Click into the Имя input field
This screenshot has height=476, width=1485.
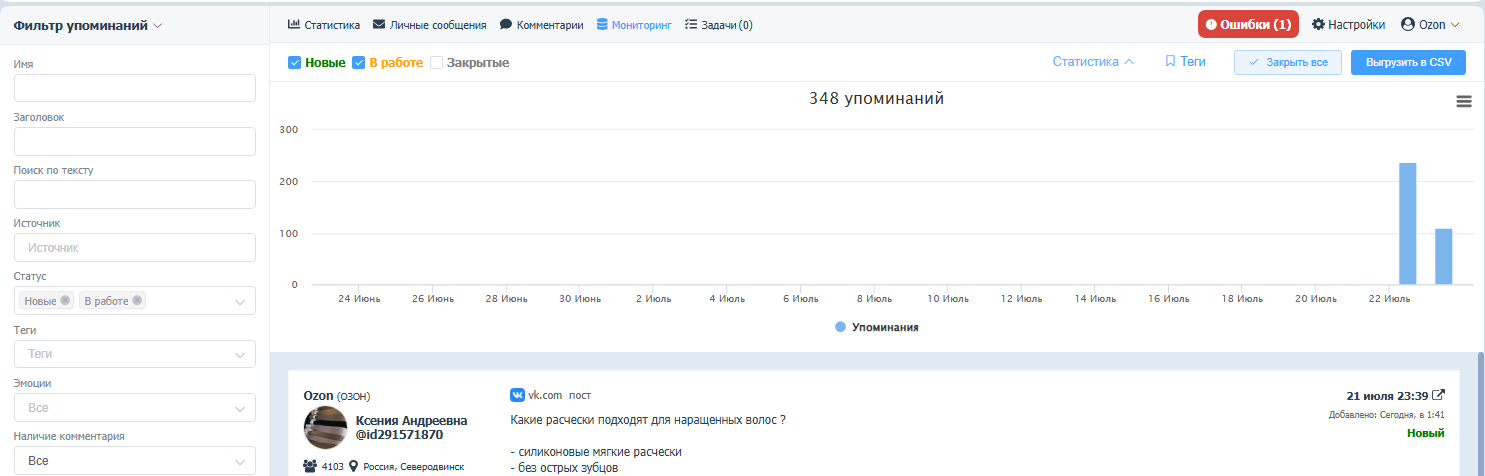(x=135, y=88)
